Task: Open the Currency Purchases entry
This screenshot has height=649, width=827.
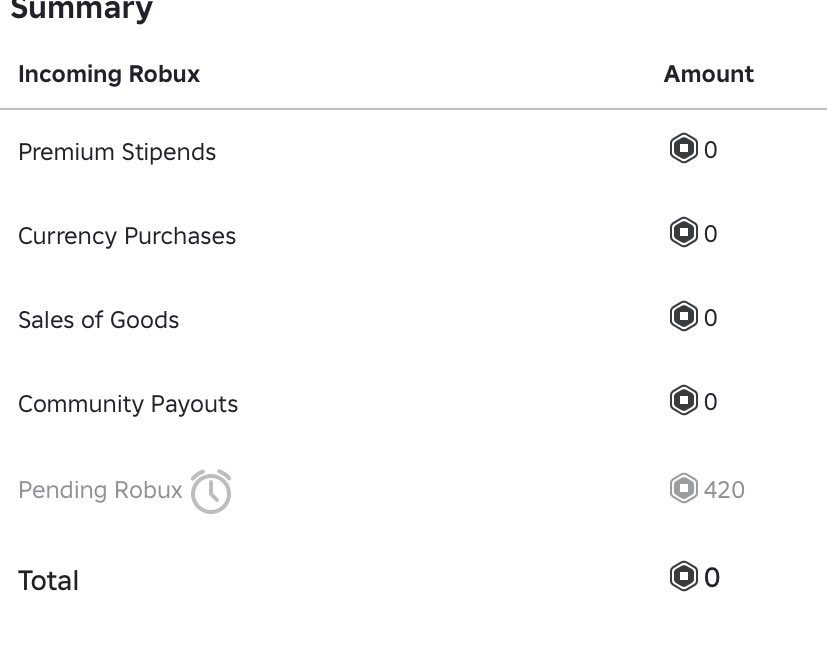Action: coord(127,236)
